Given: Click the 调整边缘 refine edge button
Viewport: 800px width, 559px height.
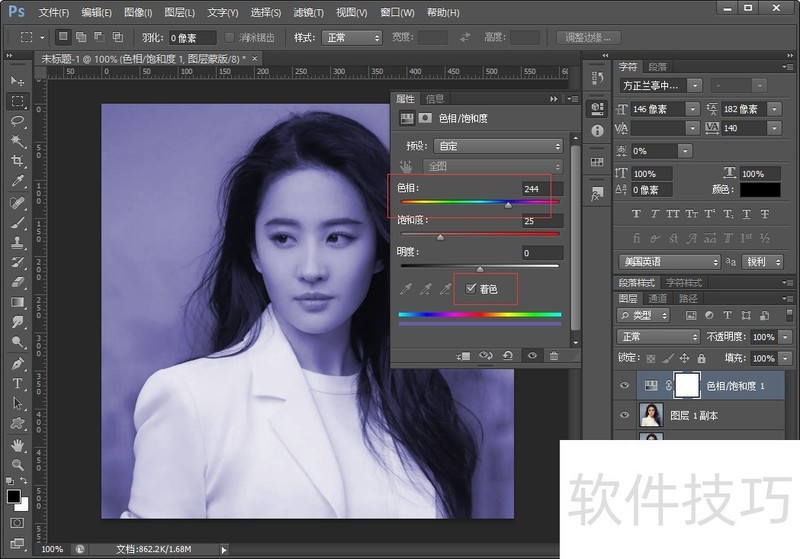Looking at the screenshot, I should 588,37.
